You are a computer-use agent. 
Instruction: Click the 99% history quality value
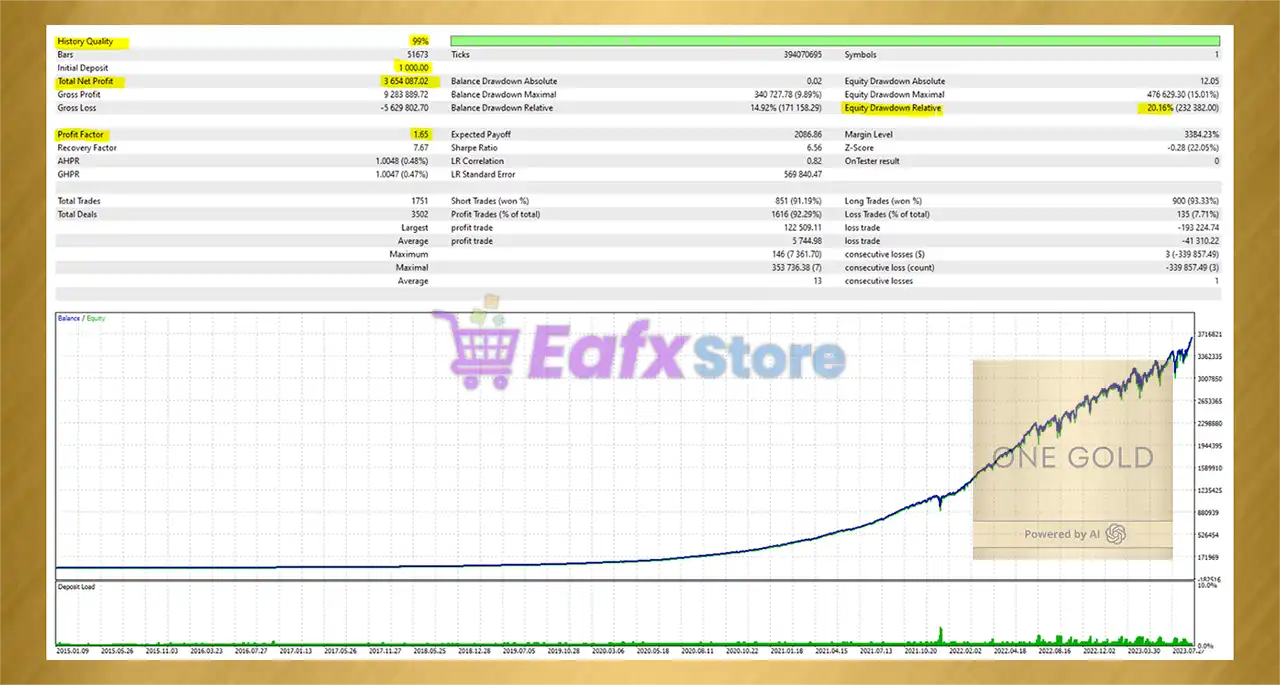point(420,42)
